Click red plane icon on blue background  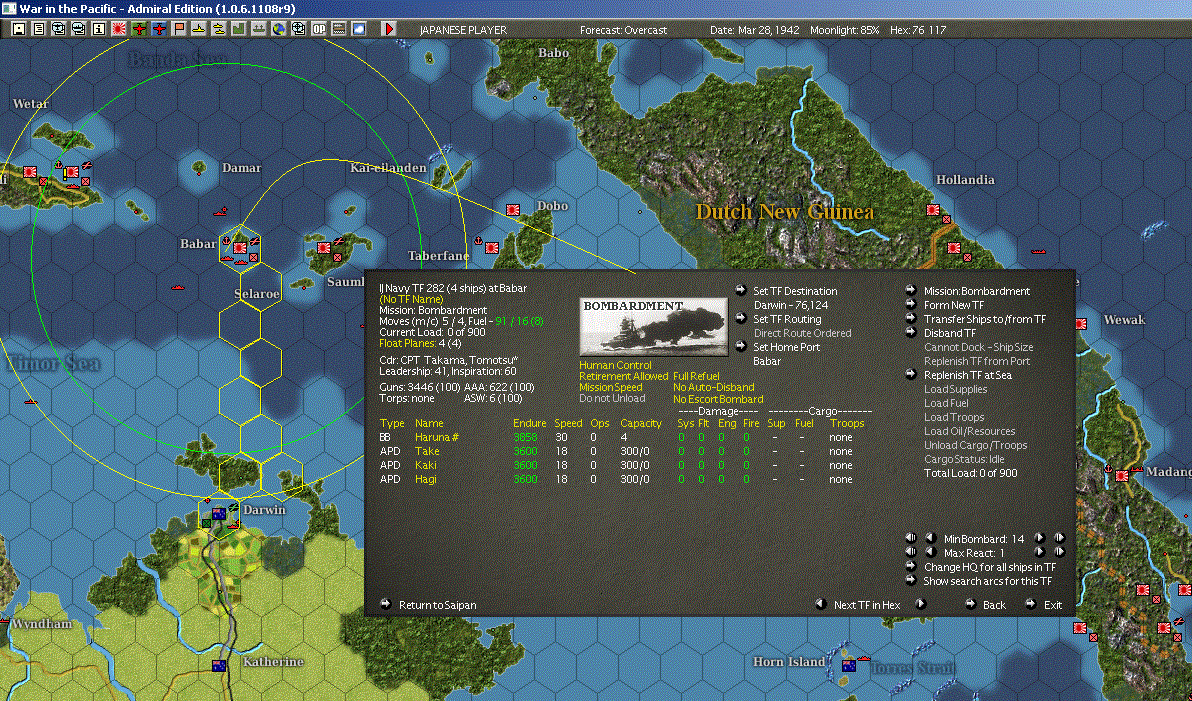click(x=159, y=29)
